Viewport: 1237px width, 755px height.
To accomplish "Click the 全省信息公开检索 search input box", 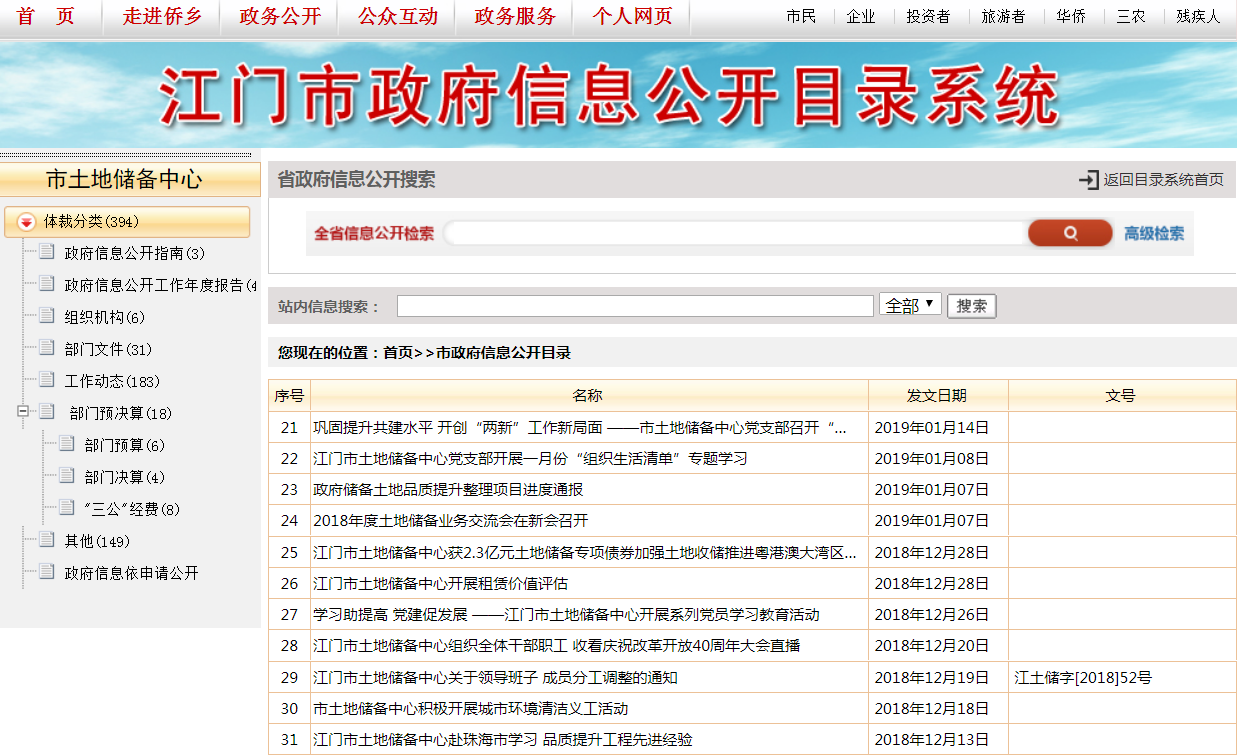I will pos(735,233).
